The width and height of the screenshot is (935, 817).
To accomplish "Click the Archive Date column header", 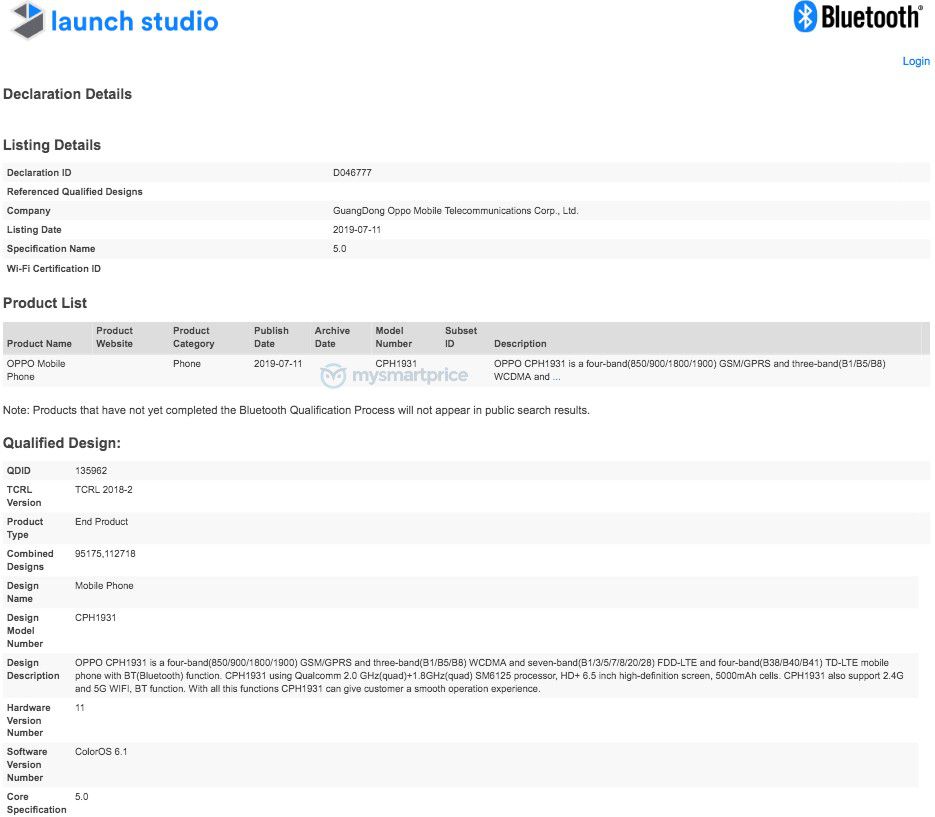I will 332,337.
